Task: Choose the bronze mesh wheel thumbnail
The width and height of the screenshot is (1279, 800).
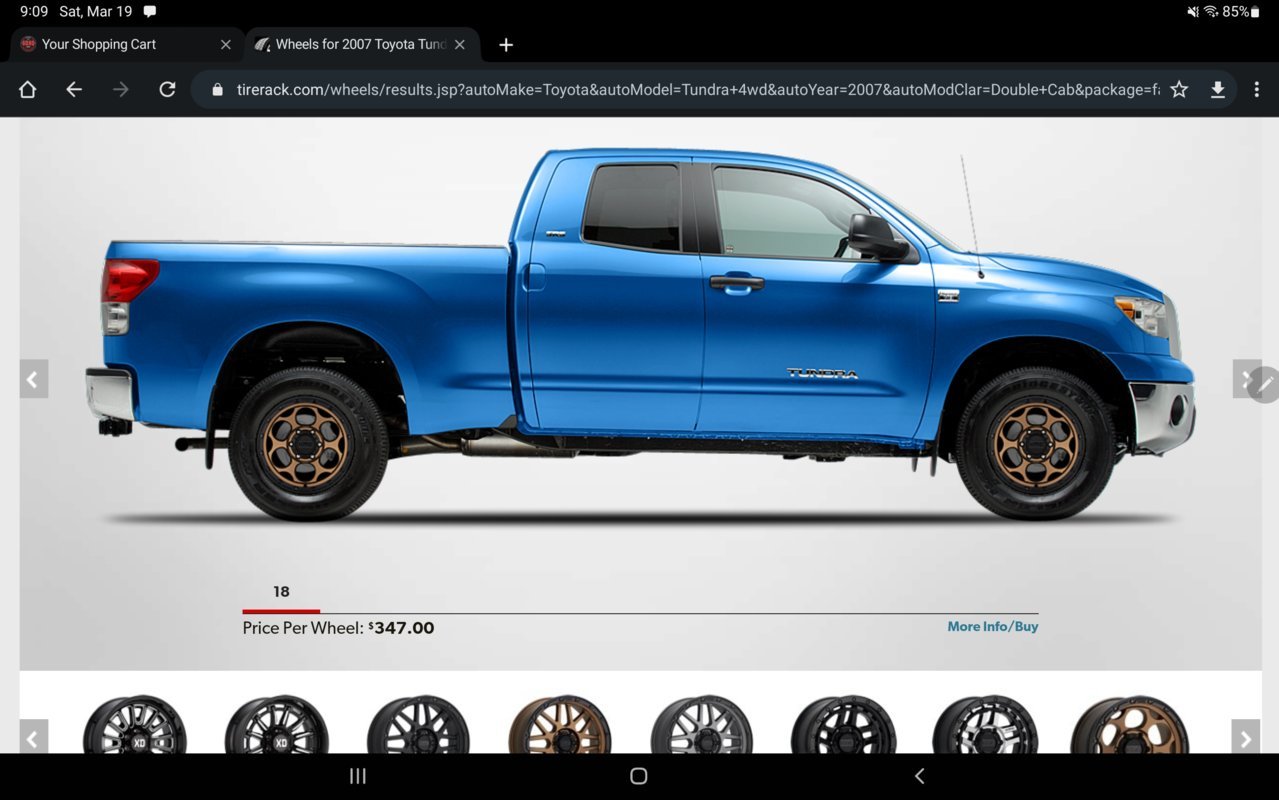Action: tap(560, 725)
